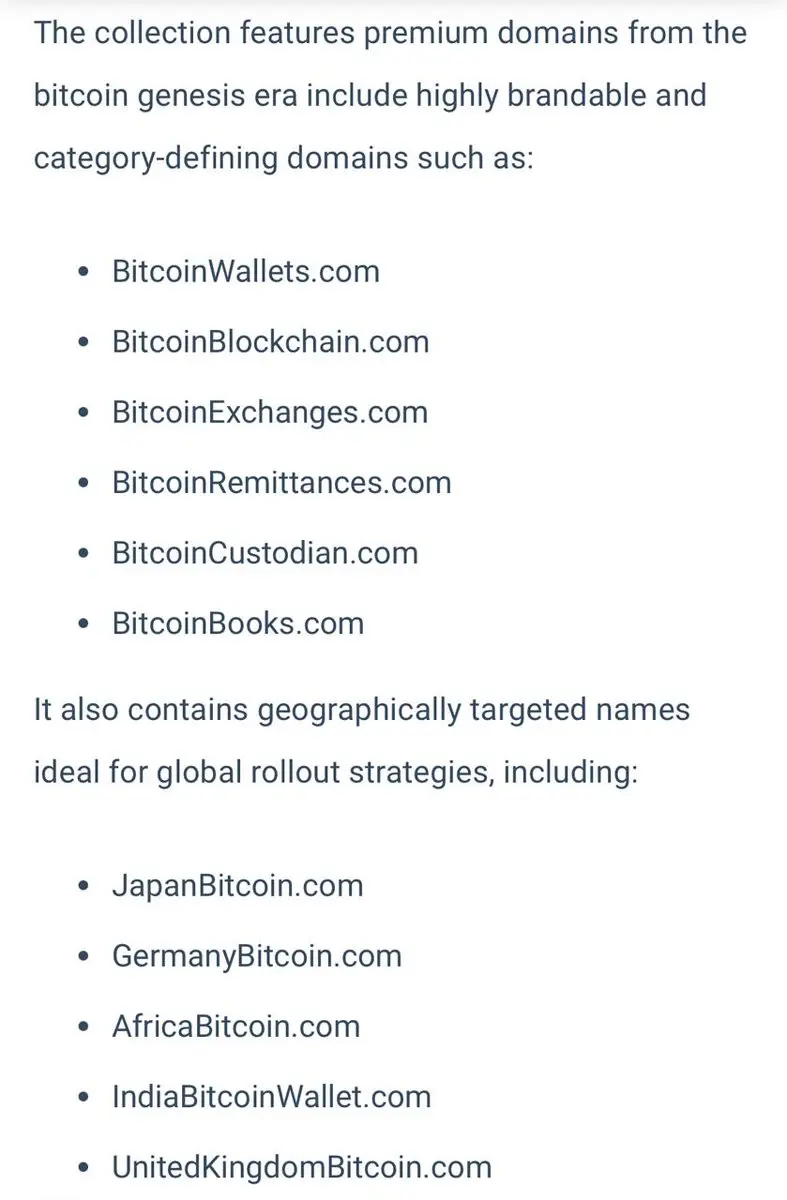The width and height of the screenshot is (787, 1200).
Task: Select the BitcoinBlockchain.com list entry
Action: click(270, 342)
